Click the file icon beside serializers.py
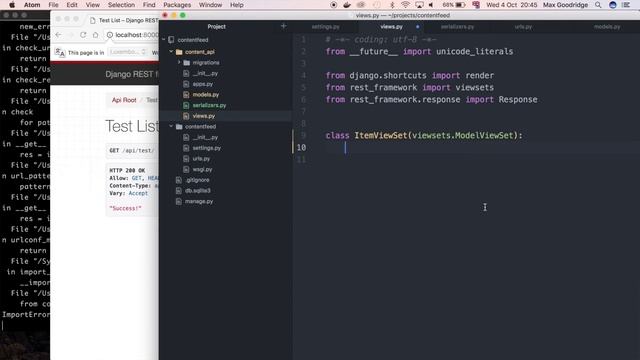The image size is (640, 360). [186, 105]
